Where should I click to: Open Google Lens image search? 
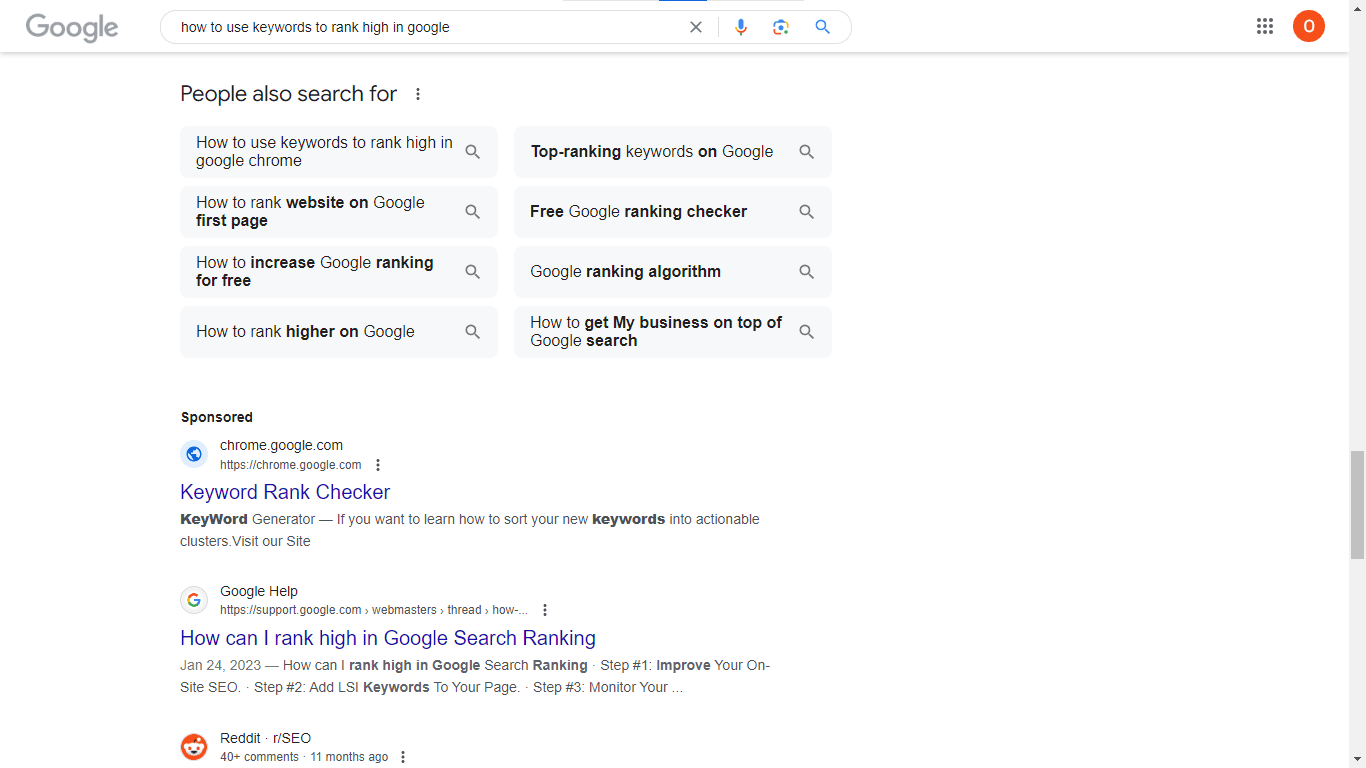click(781, 27)
